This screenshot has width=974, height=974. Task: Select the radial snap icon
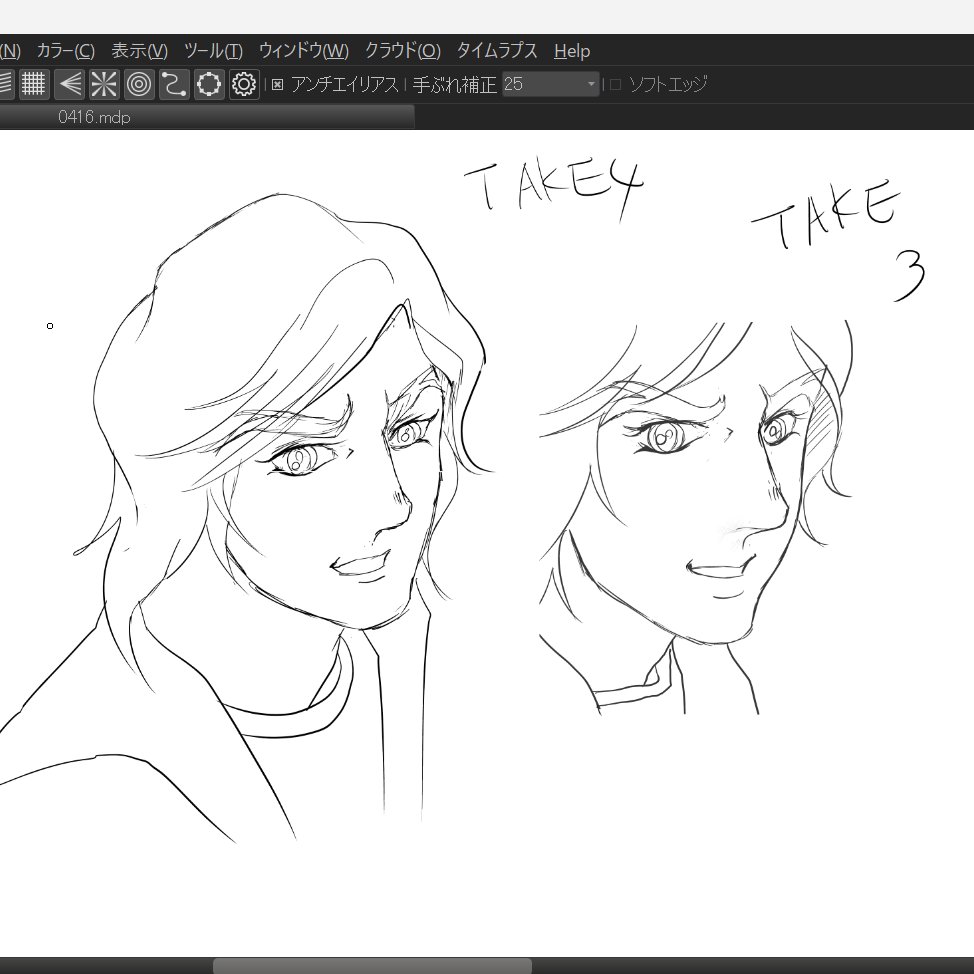104,84
